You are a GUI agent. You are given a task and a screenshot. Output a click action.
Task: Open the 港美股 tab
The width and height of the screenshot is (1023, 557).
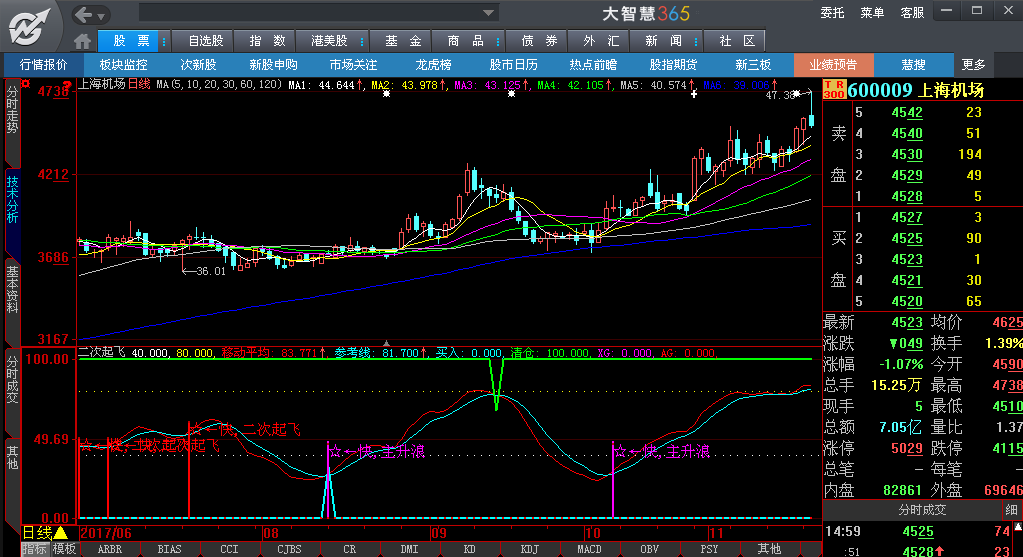329,41
